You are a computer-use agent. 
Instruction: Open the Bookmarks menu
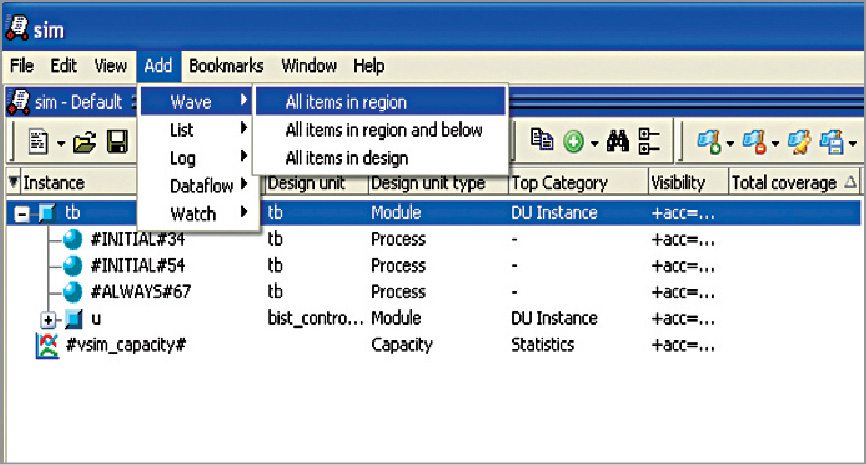click(226, 66)
